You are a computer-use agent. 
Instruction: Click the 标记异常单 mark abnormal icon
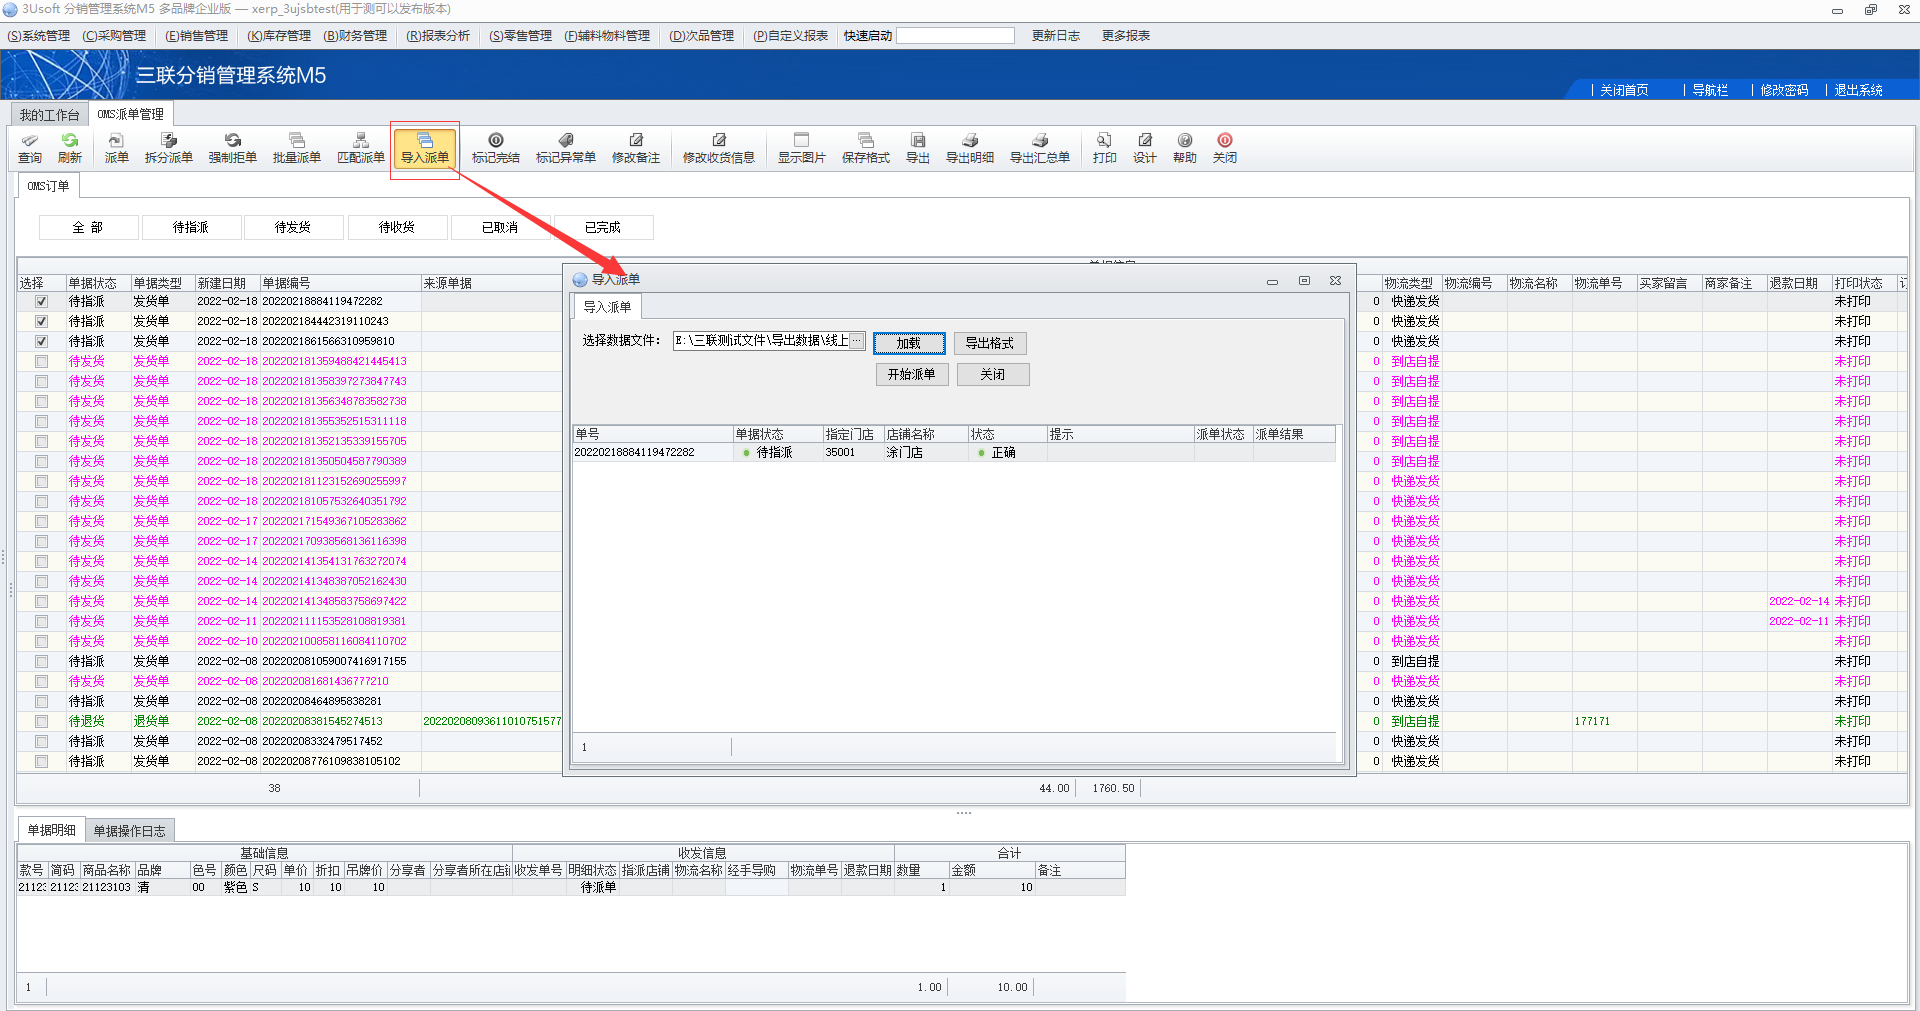[x=566, y=148]
